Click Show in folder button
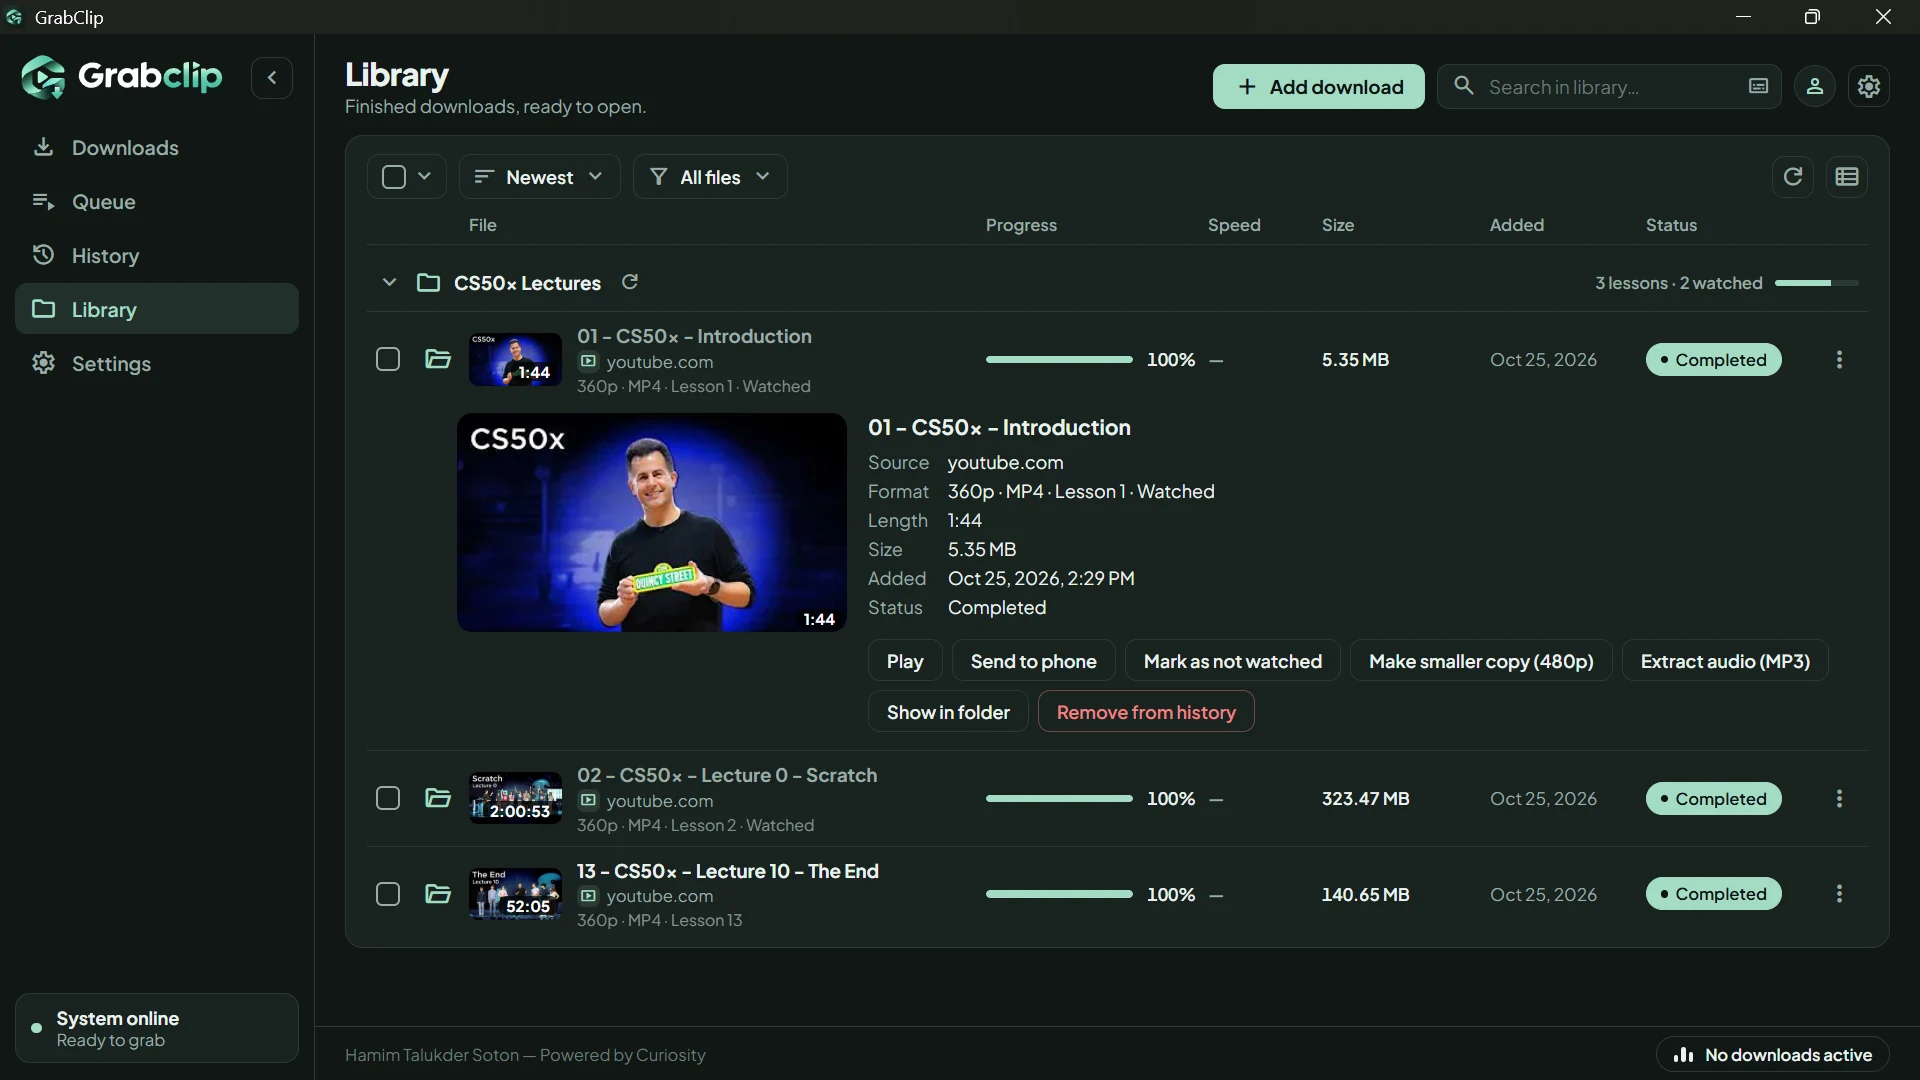The image size is (1920, 1080). tap(948, 712)
